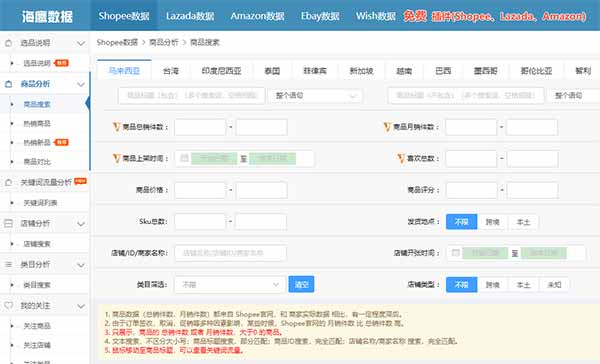Select 跨境 for 店铺类型
The width and height of the screenshot is (600, 364).
pos(492,285)
